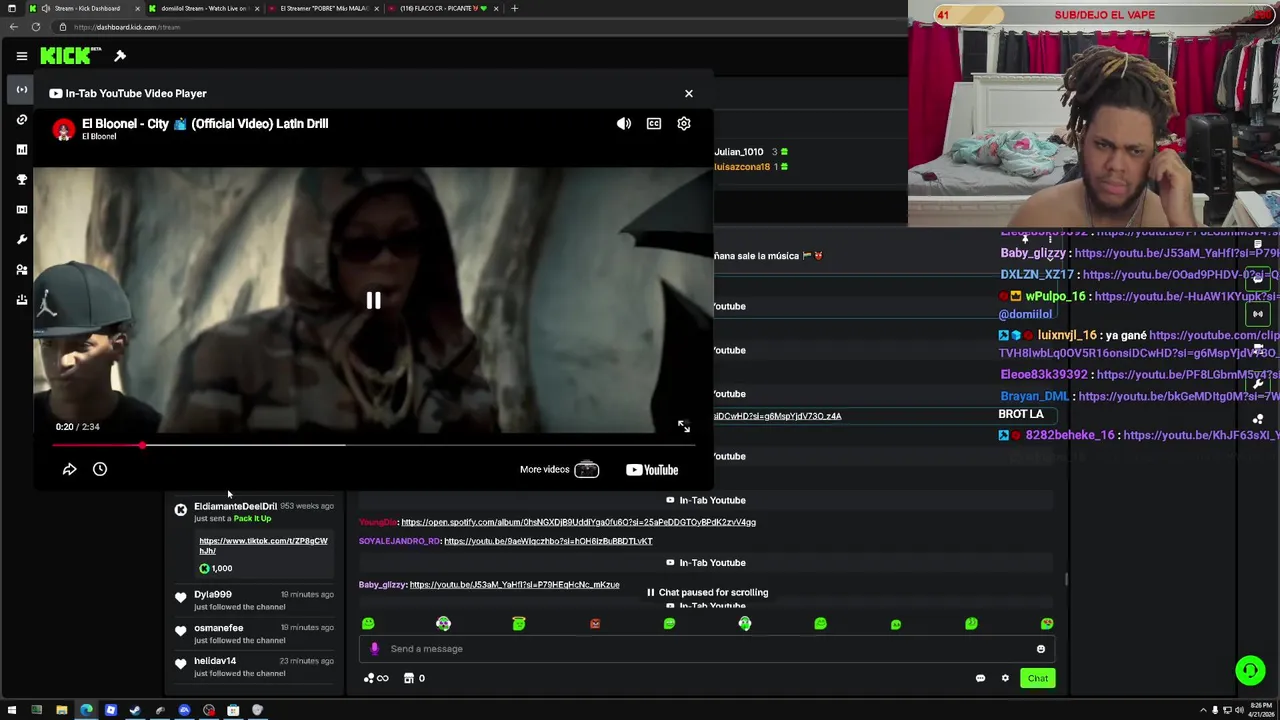
Task: Click the green support chat bubble icon
Action: (x=1250, y=670)
